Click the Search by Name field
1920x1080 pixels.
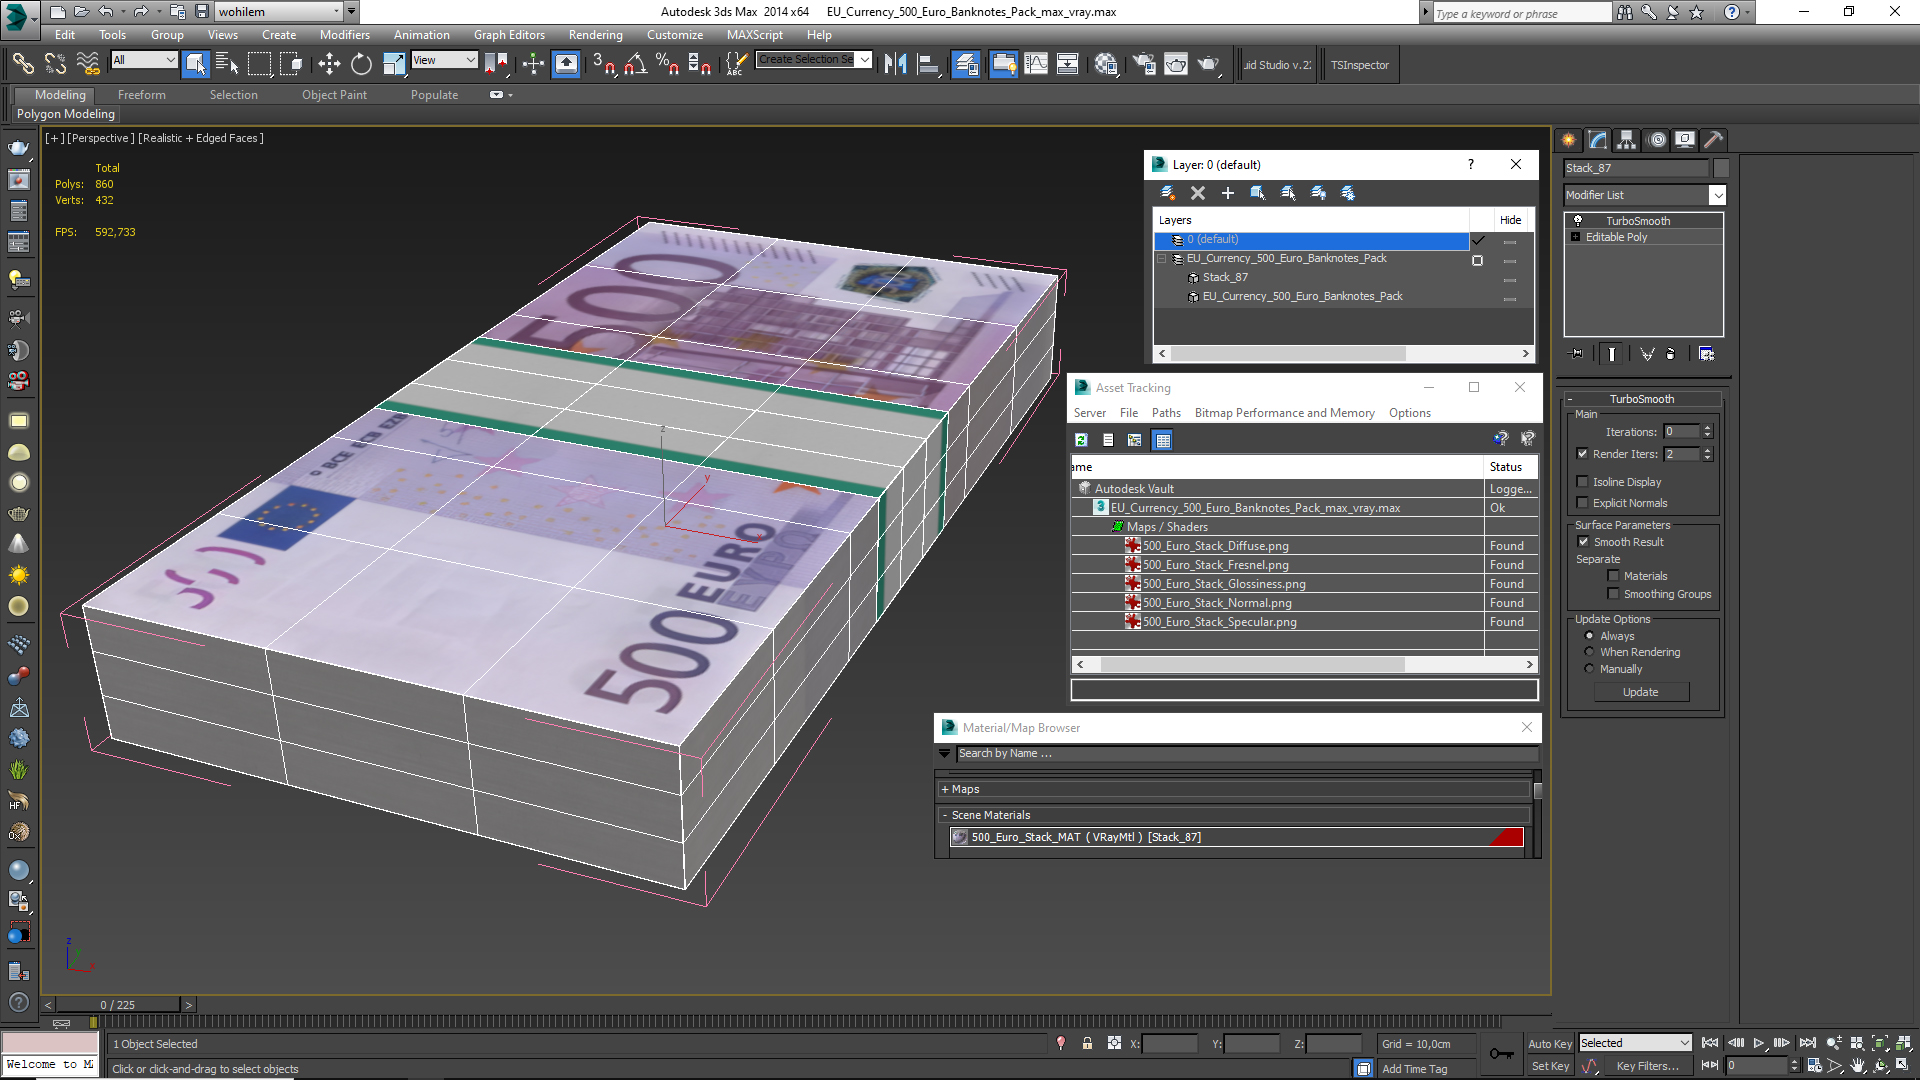(1245, 754)
